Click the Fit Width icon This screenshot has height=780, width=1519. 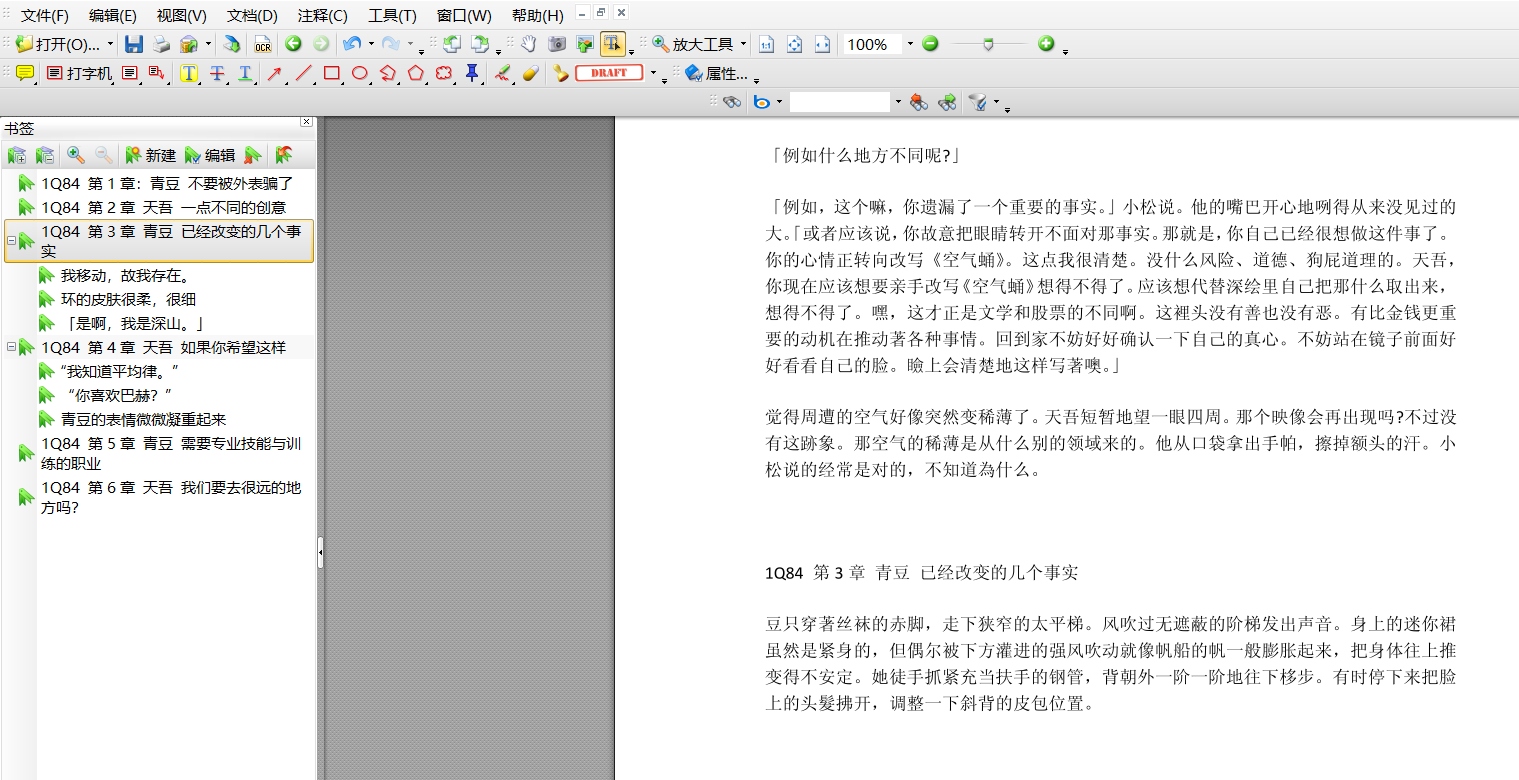[822, 44]
